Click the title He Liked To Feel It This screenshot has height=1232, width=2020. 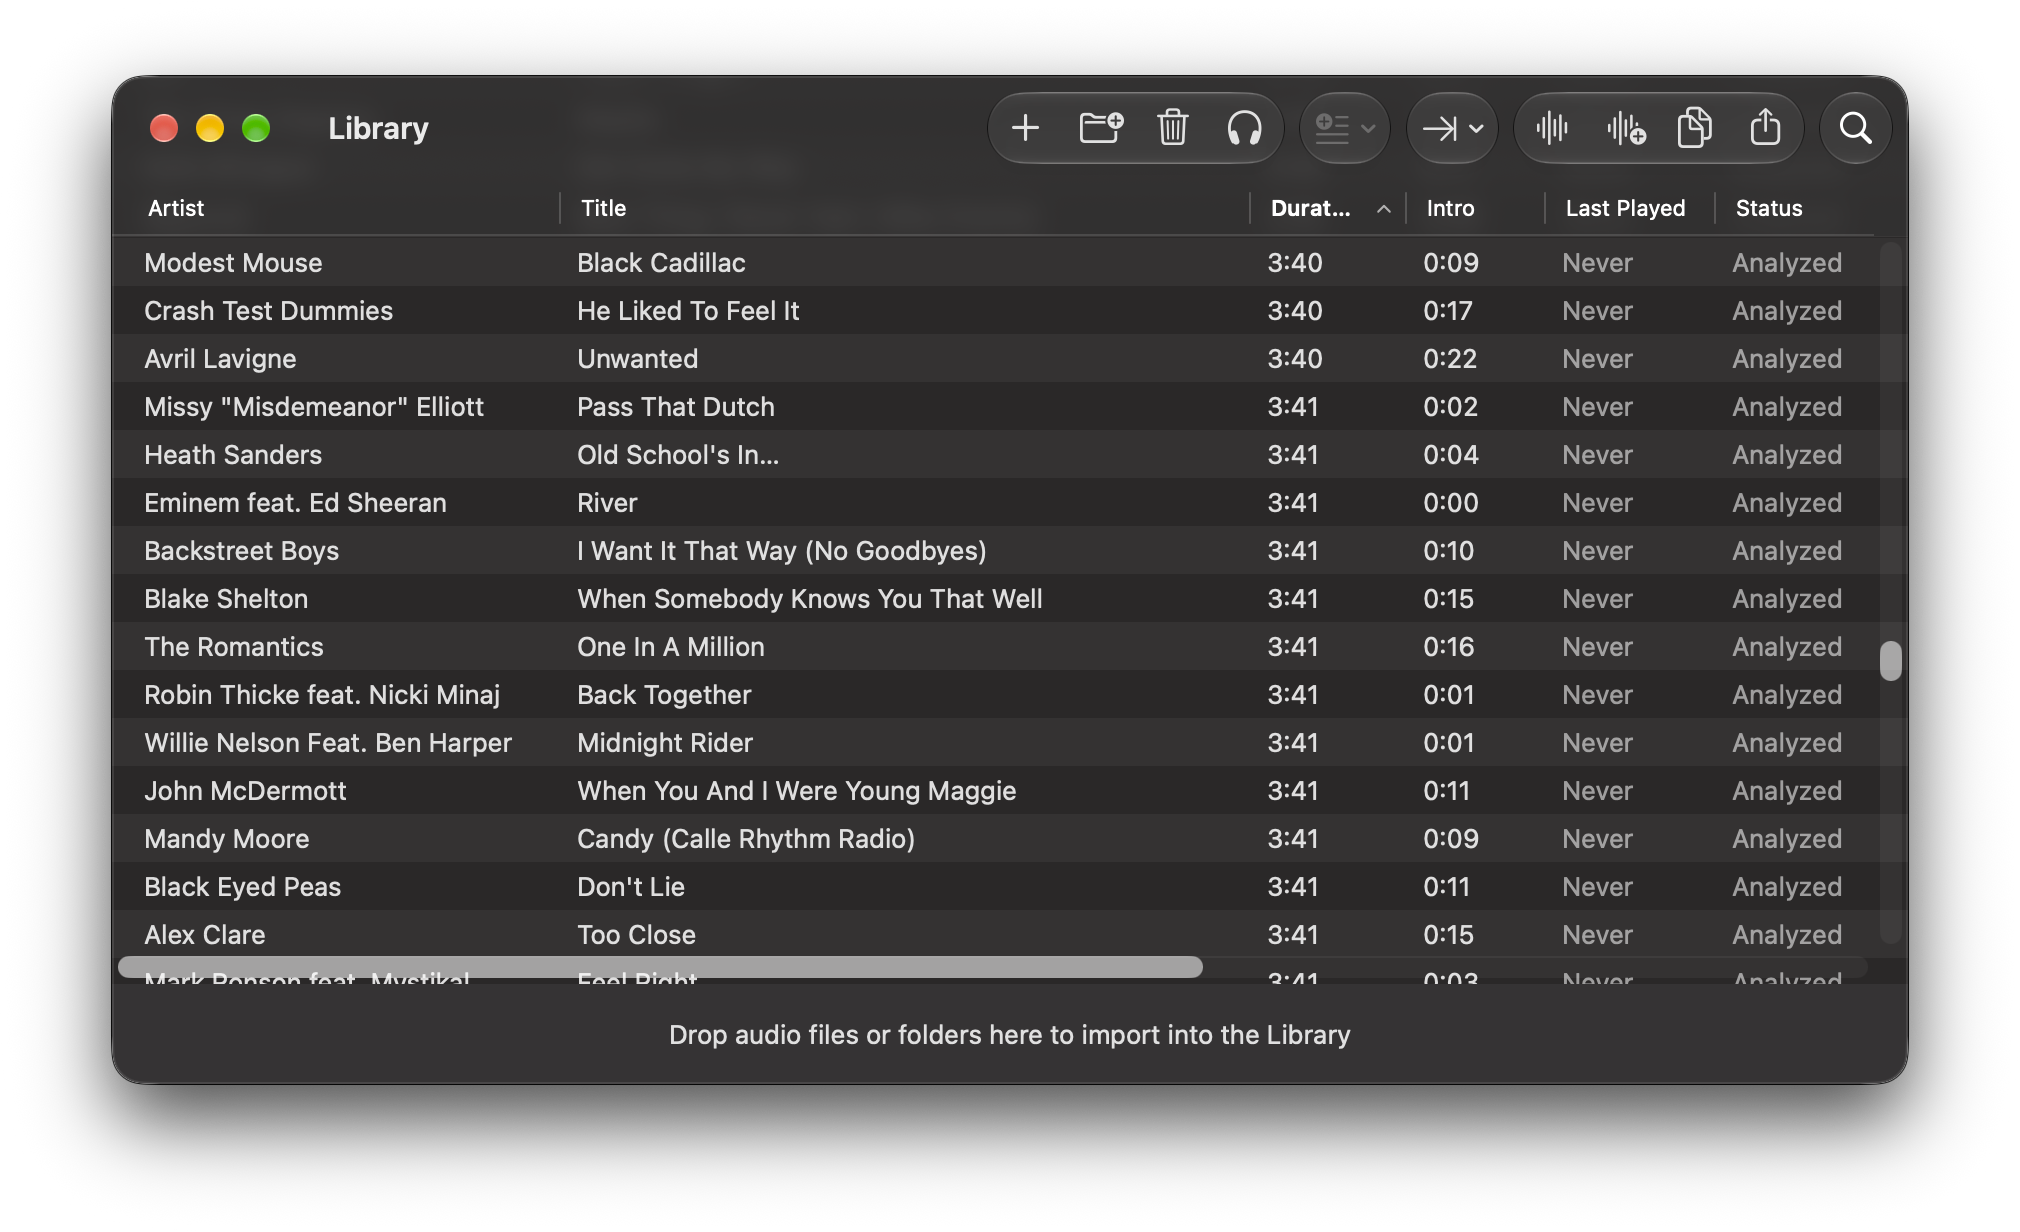point(688,310)
